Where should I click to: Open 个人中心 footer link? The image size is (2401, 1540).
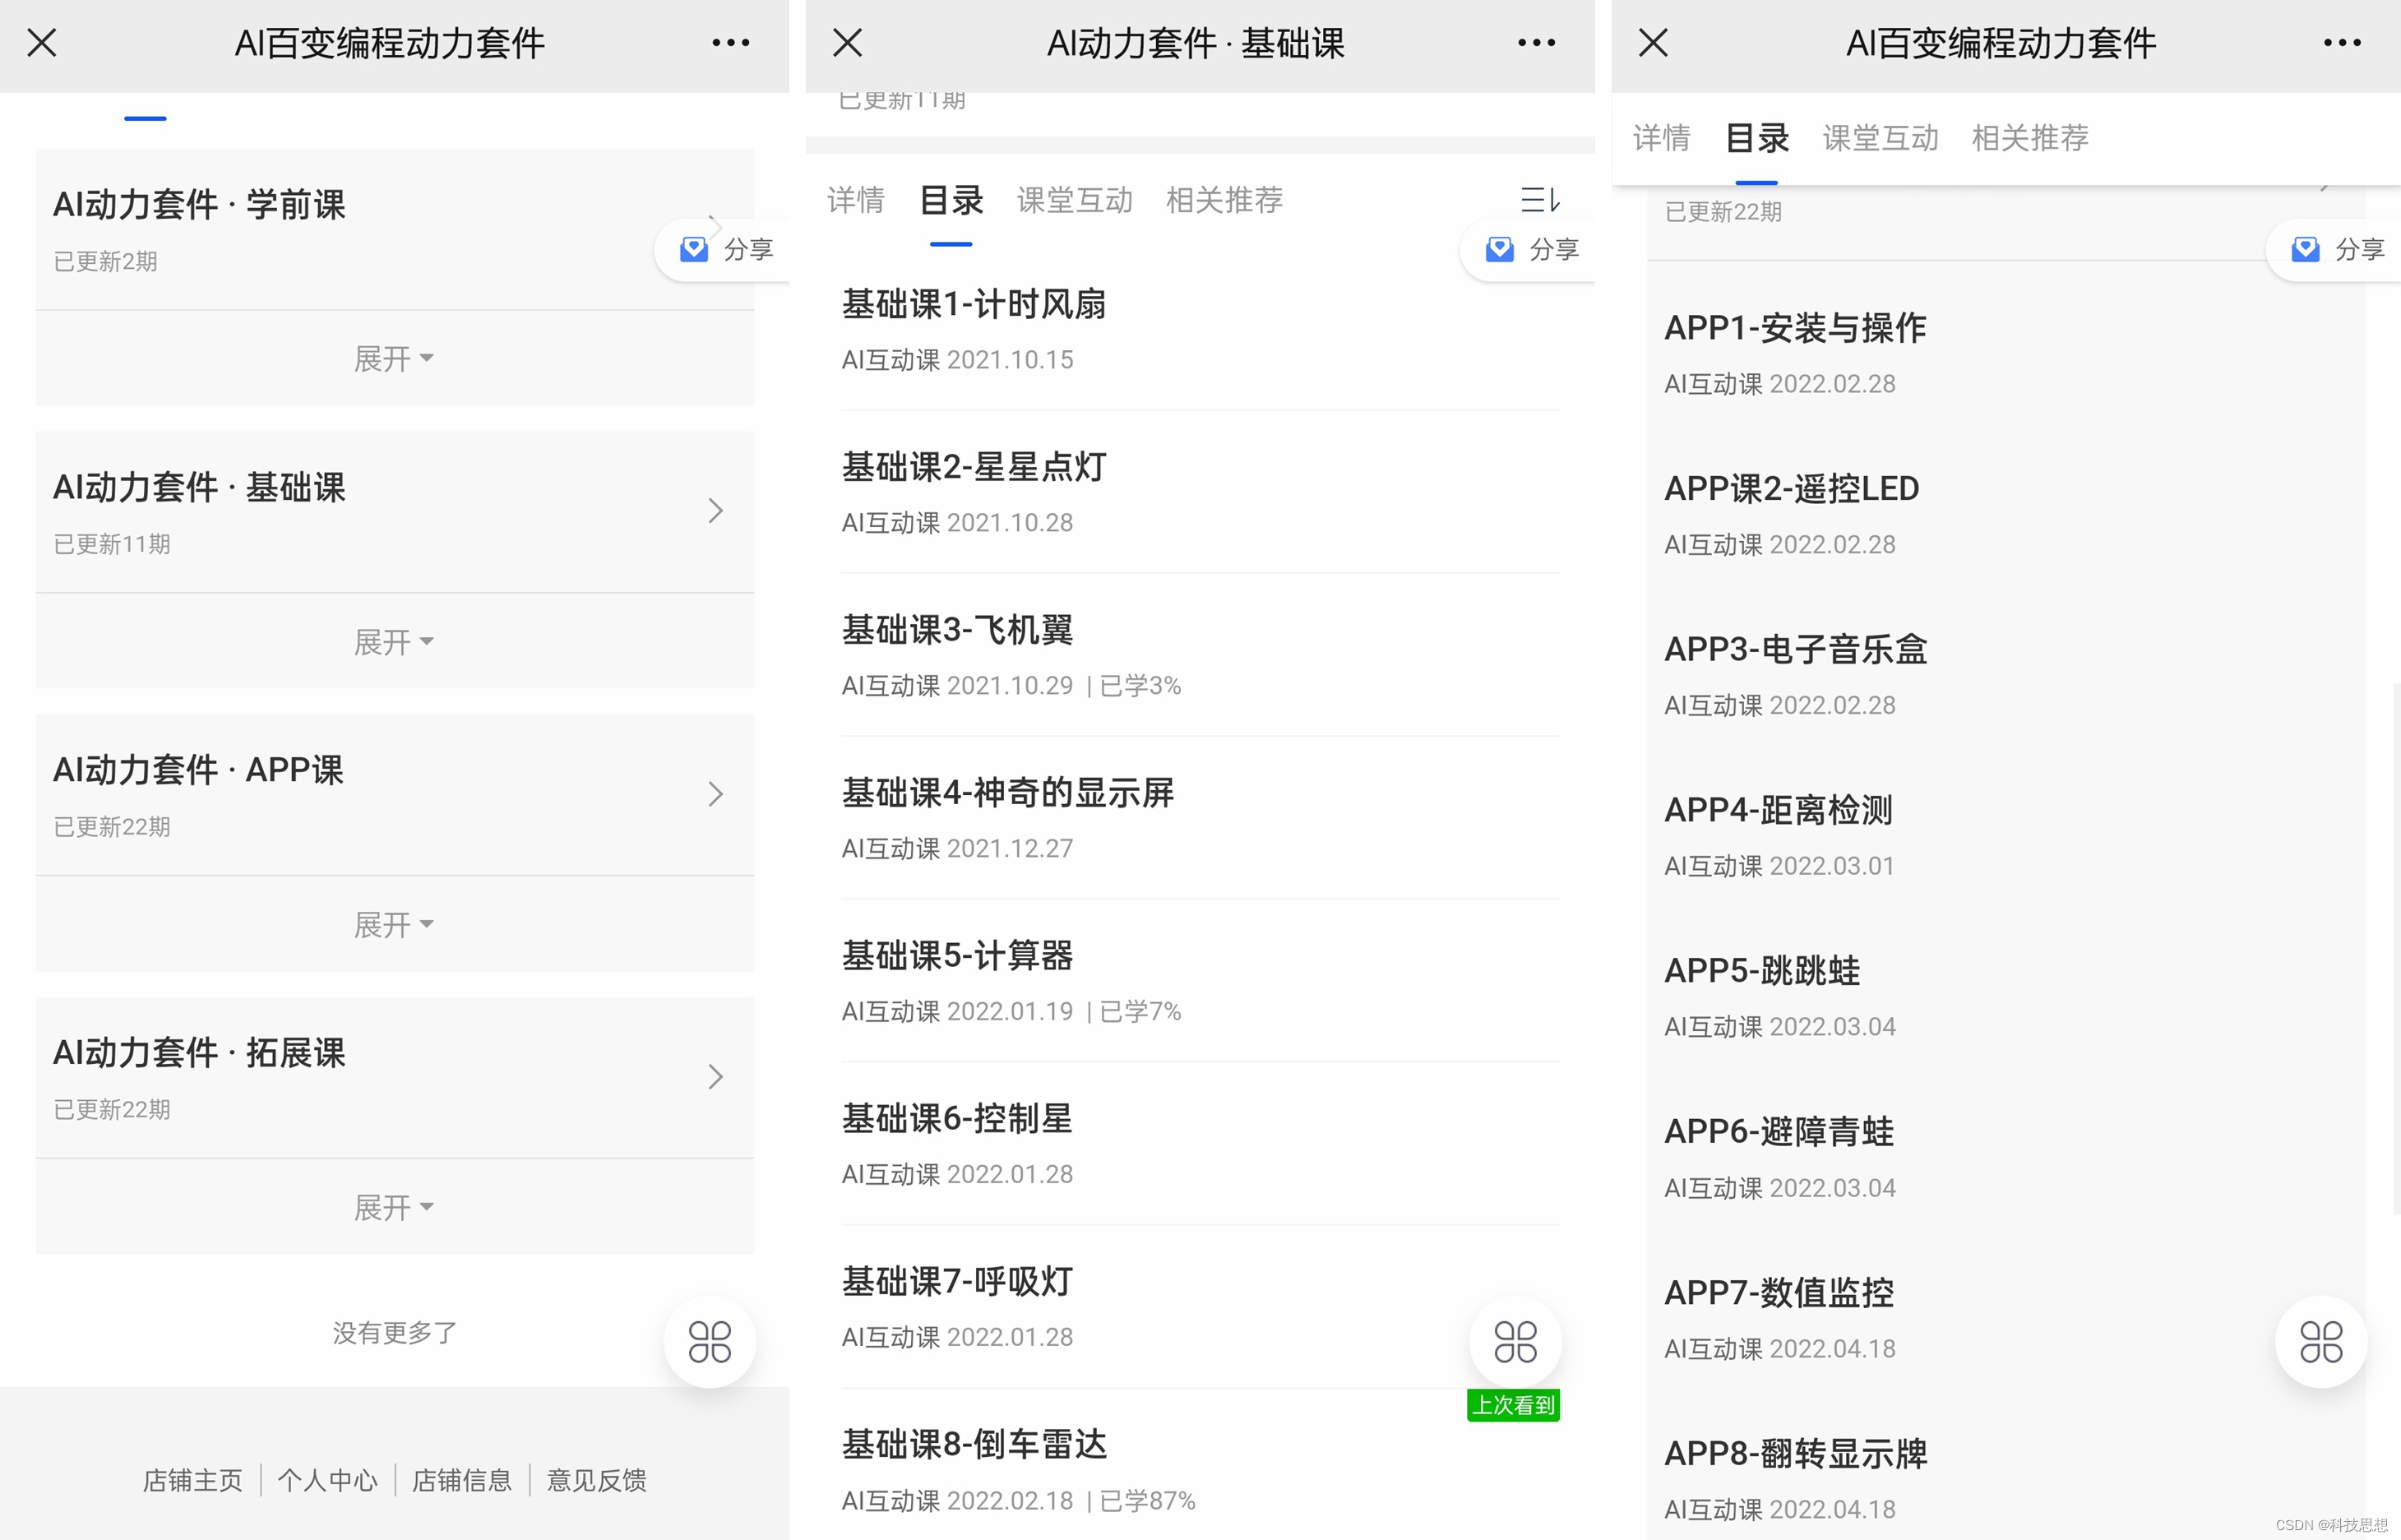point(327,1480)
